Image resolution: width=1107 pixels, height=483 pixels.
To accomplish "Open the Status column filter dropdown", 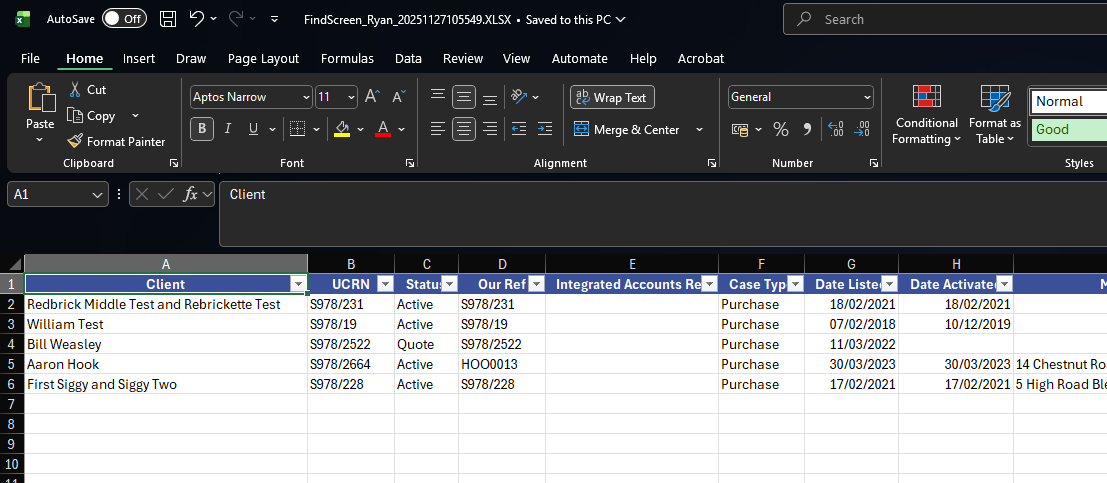I will tap(449, 285).
